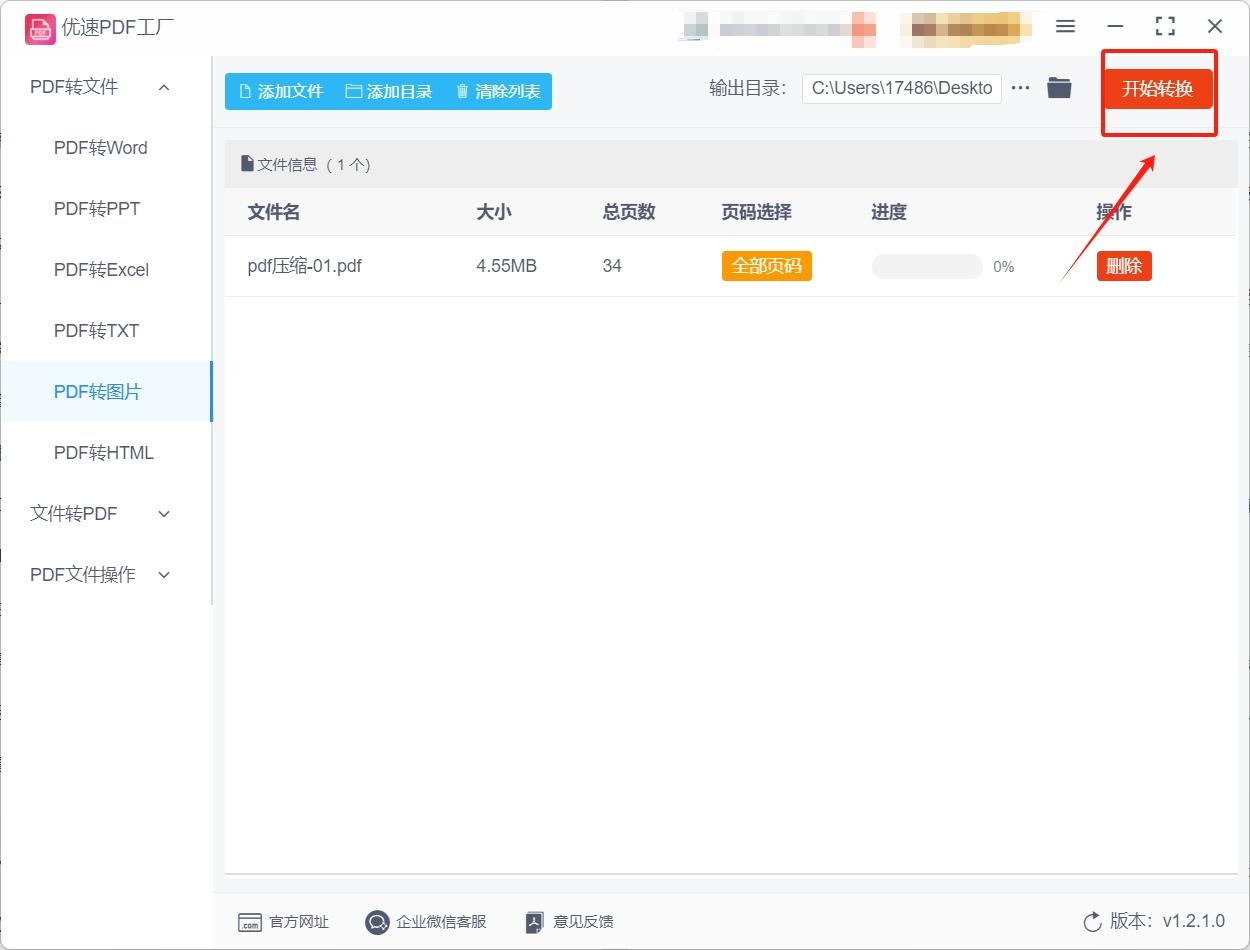Click 添加文件 to add files
The height and width of the screenshot is (950, 1250).
coord(281,91)
